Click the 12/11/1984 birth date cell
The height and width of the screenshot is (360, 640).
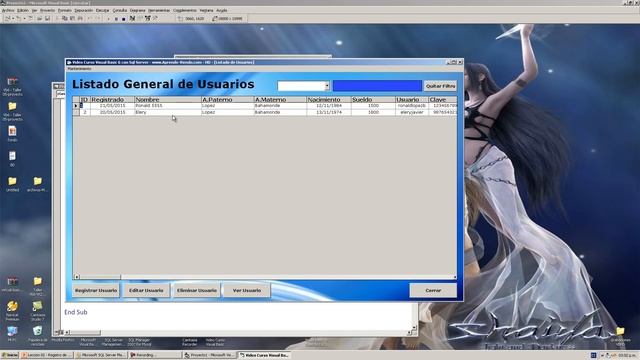[x=329, y=106]
